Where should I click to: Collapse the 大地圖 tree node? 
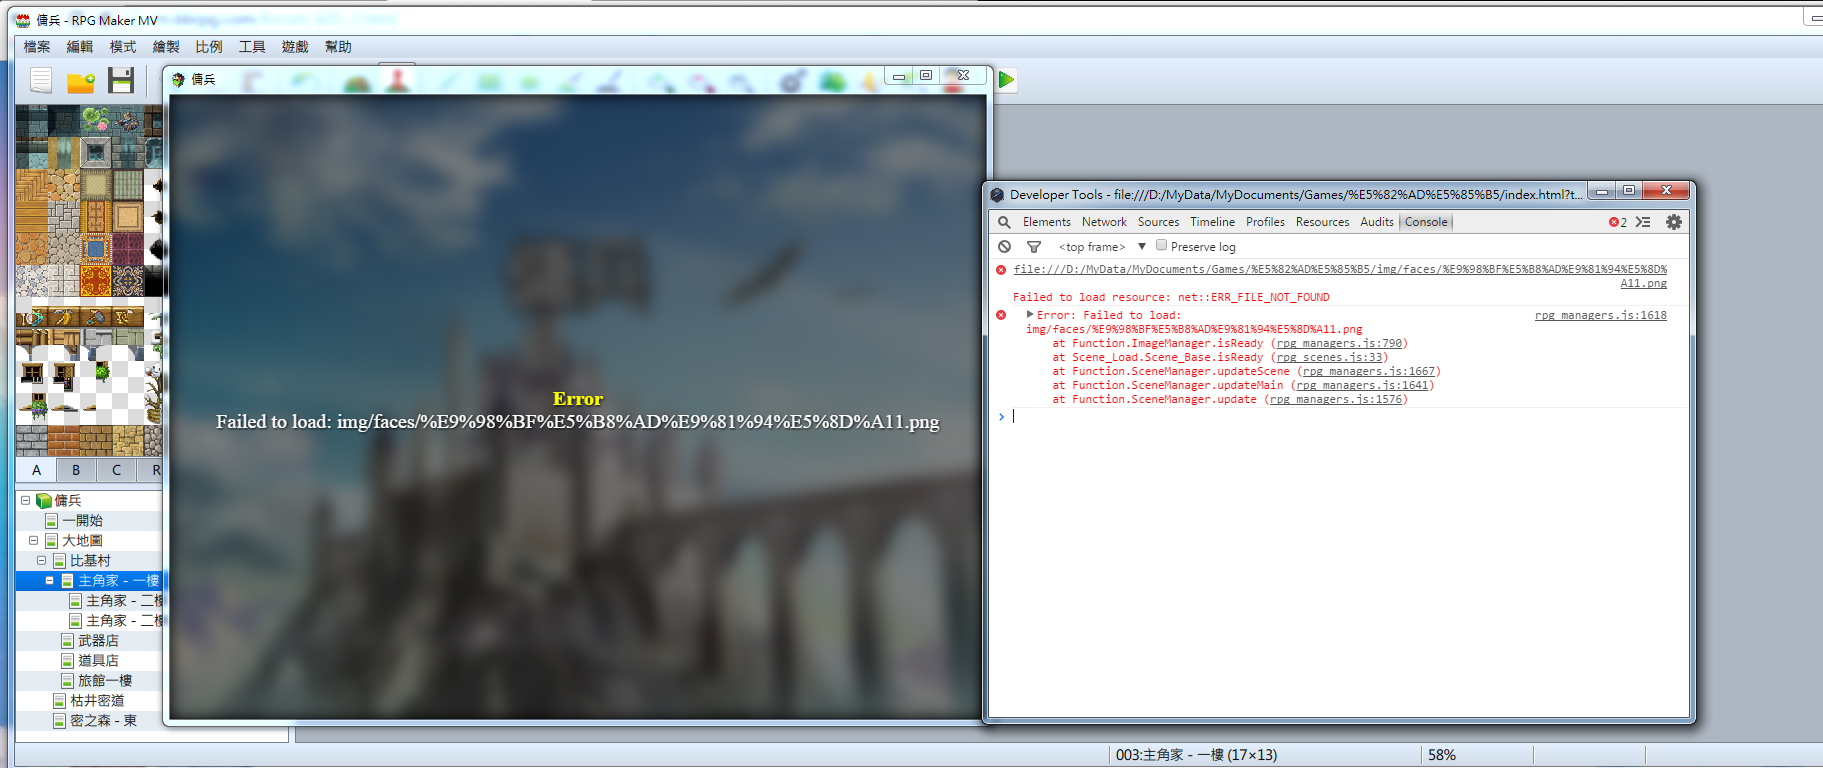coord(33,540)
